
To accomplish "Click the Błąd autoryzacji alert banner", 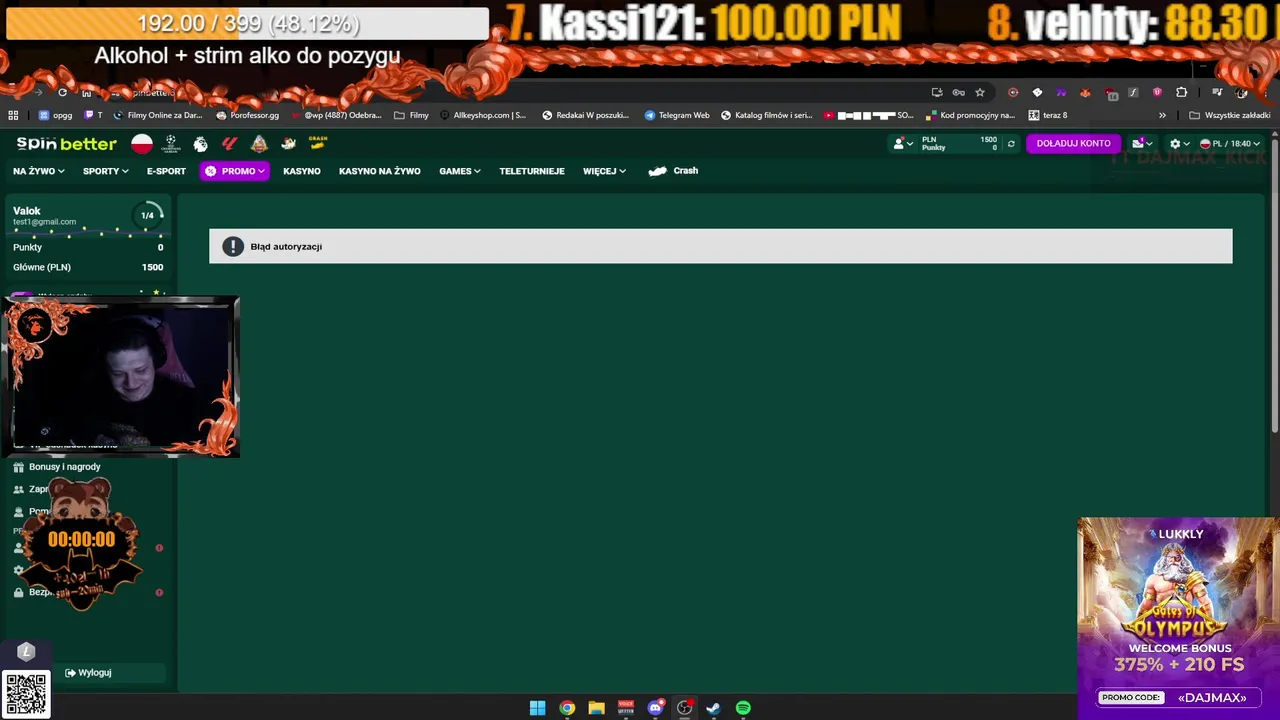I will point(720,246).
